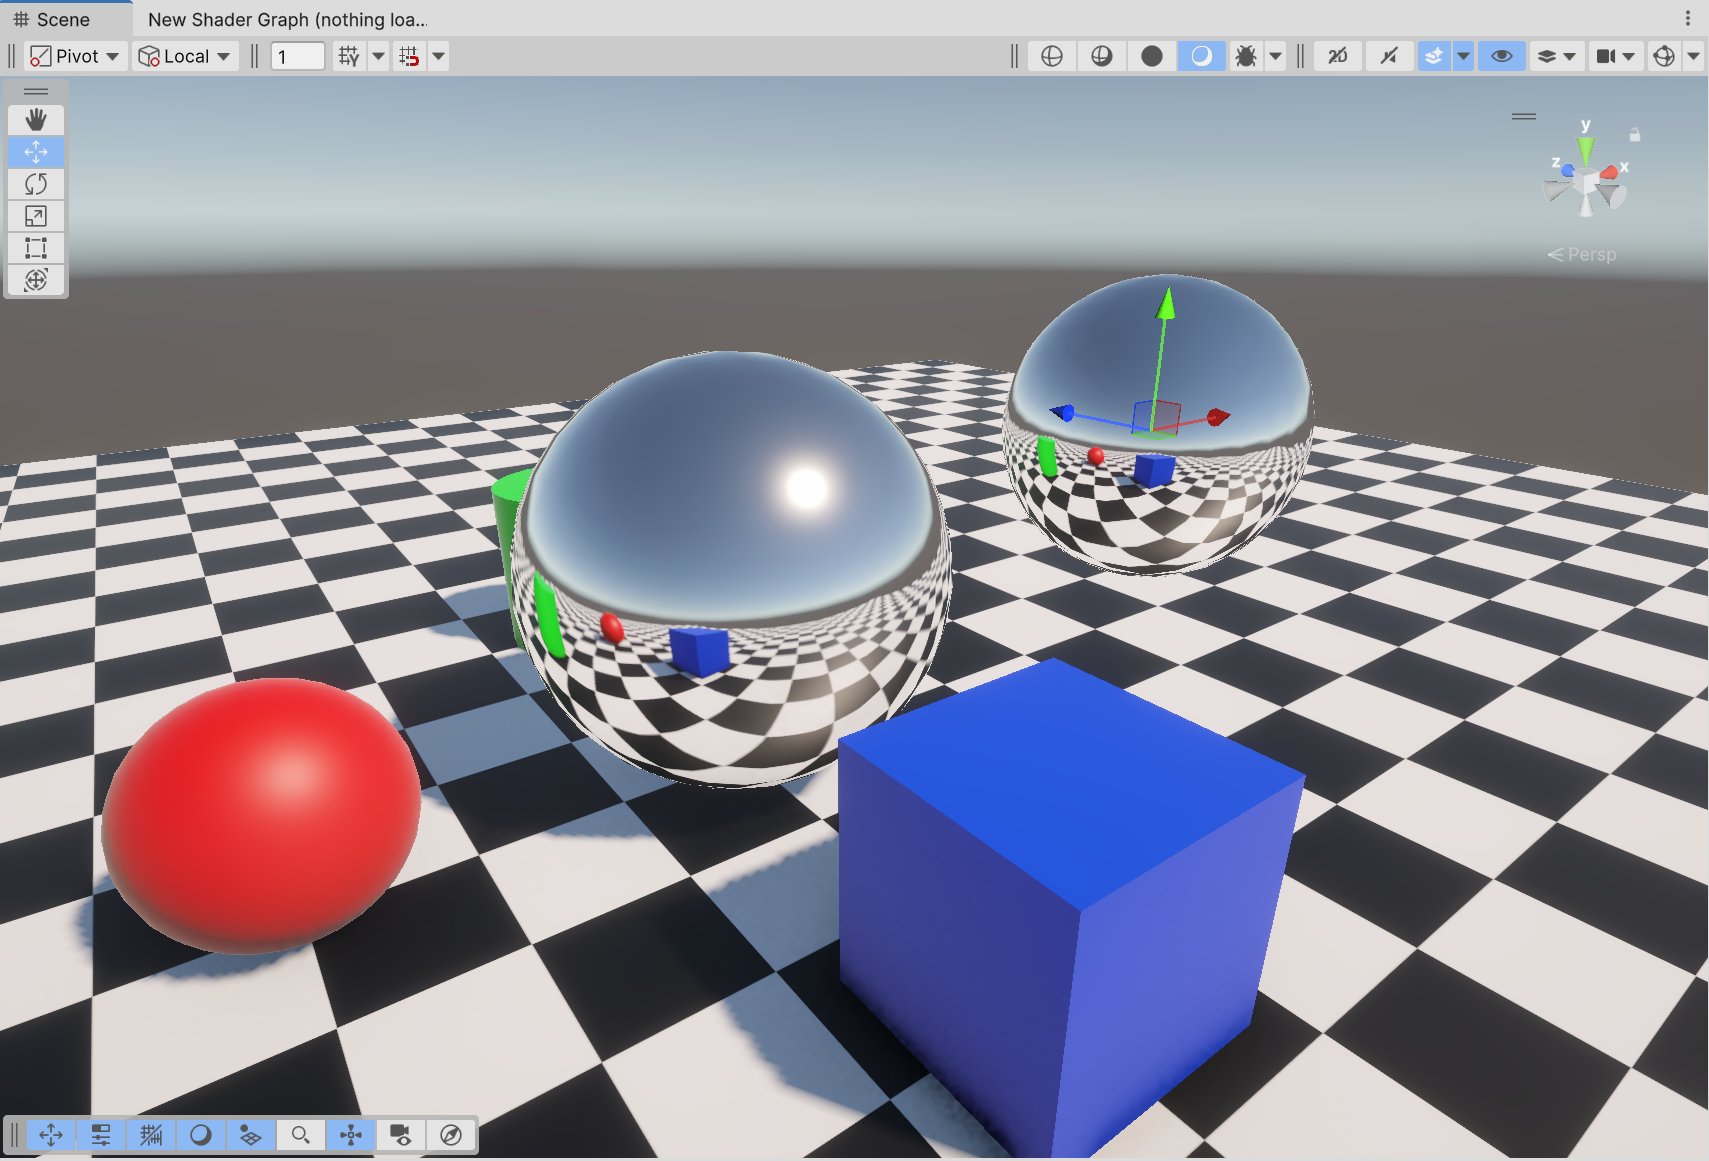This screenshot has height=1161, width=1709.
Task: Toggle the Search overlay magnifier button
Action: pyautogui.click(x=301, y=1135)
